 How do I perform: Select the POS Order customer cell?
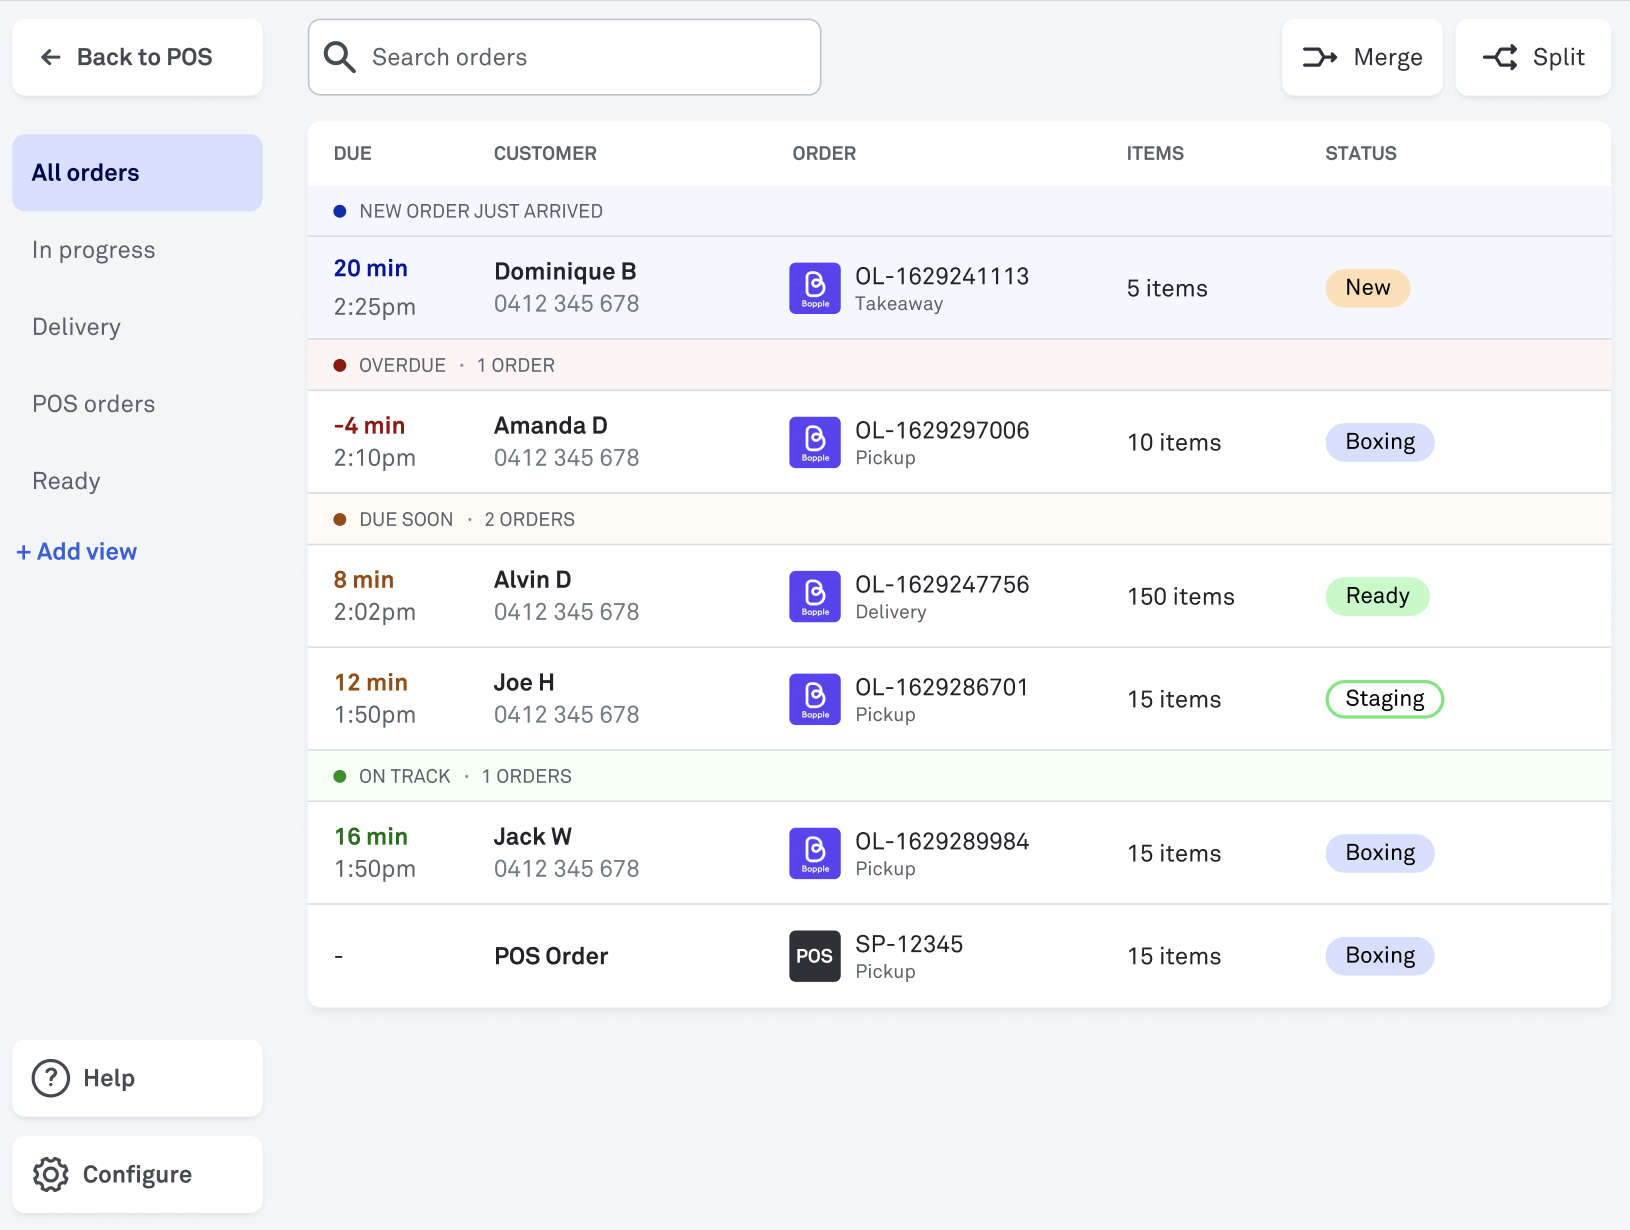pos(551,956)
